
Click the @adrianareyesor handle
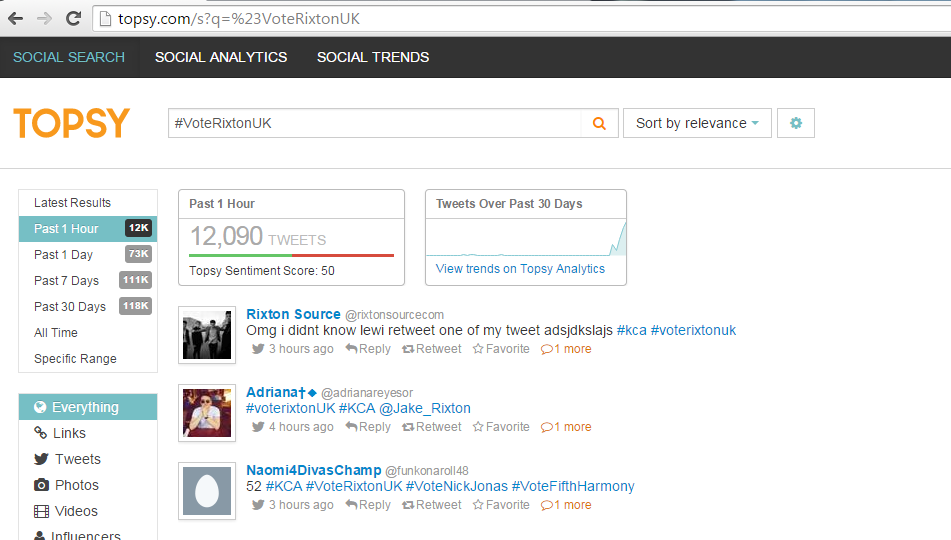pyautogui.click(x=367, y=393)
